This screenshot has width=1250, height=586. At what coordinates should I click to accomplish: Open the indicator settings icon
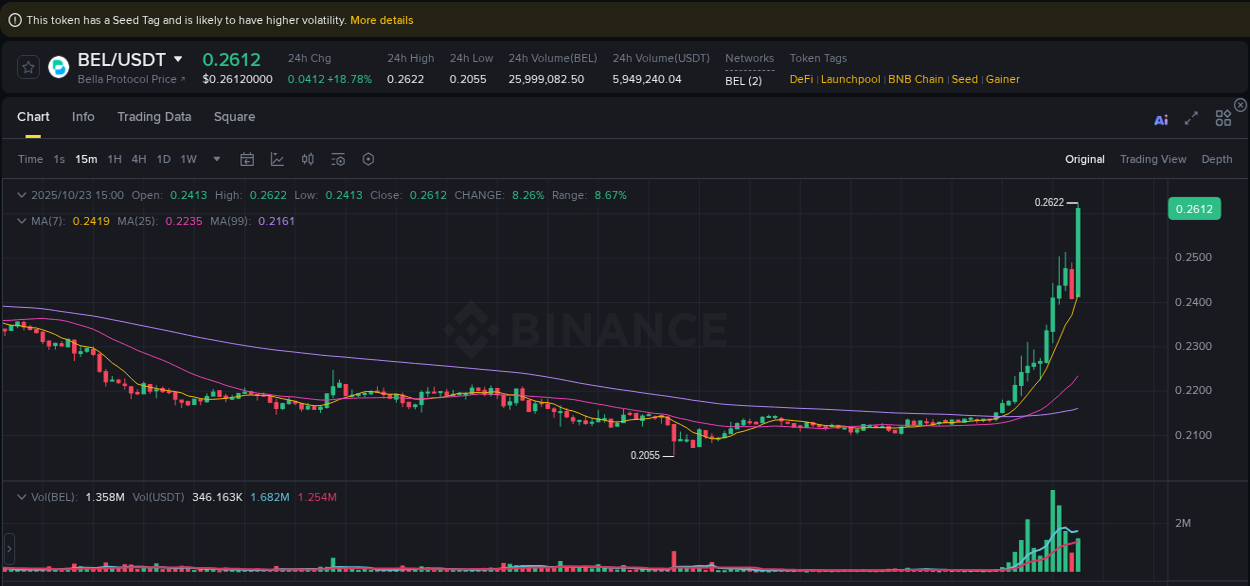(x=338, y=159)
